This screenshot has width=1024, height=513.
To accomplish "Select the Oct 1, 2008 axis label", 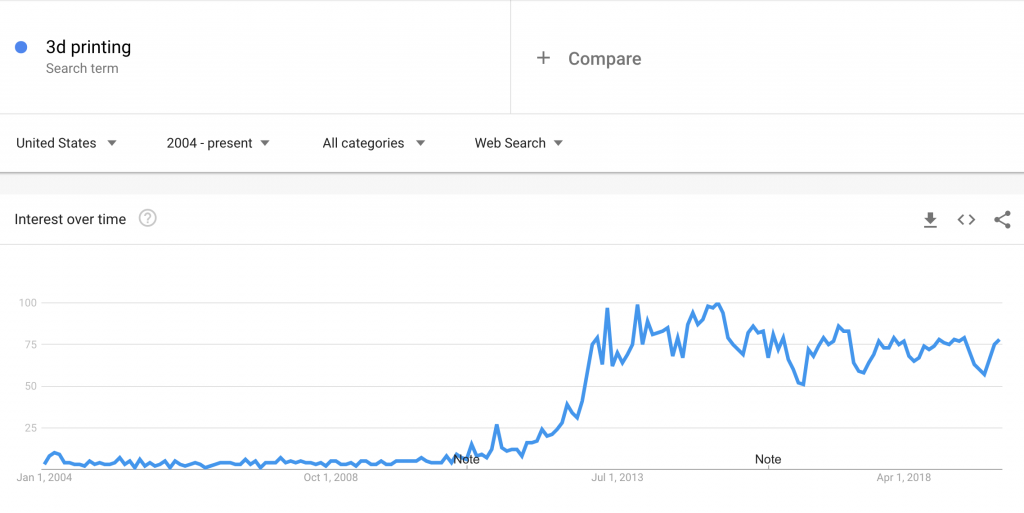I will pos(331,478).
